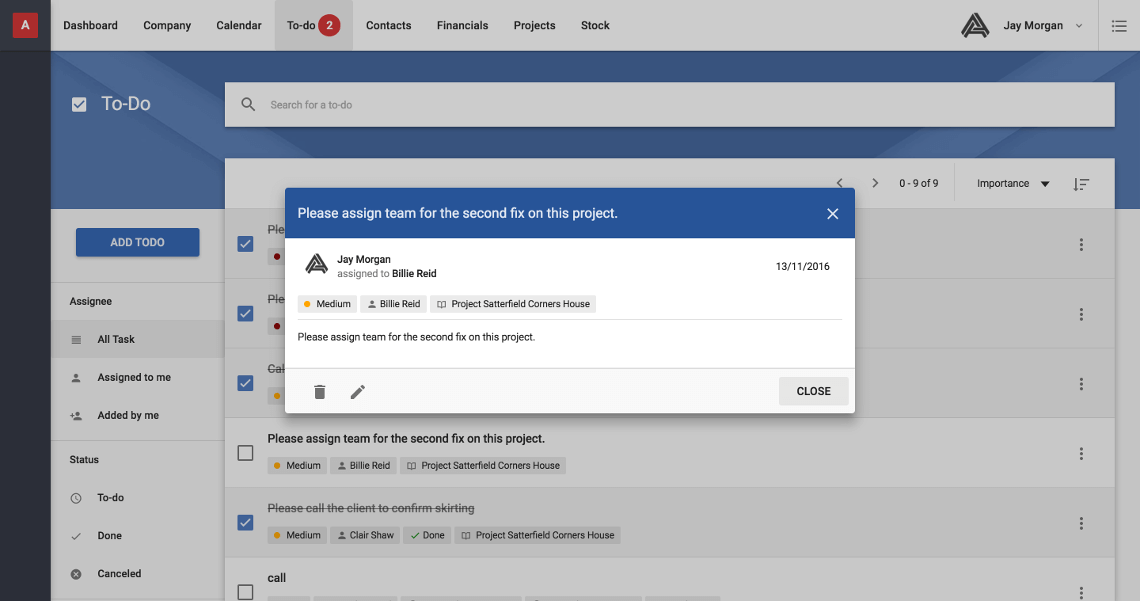
Task: Switch to the Projects tab
Action: point(534,26)
